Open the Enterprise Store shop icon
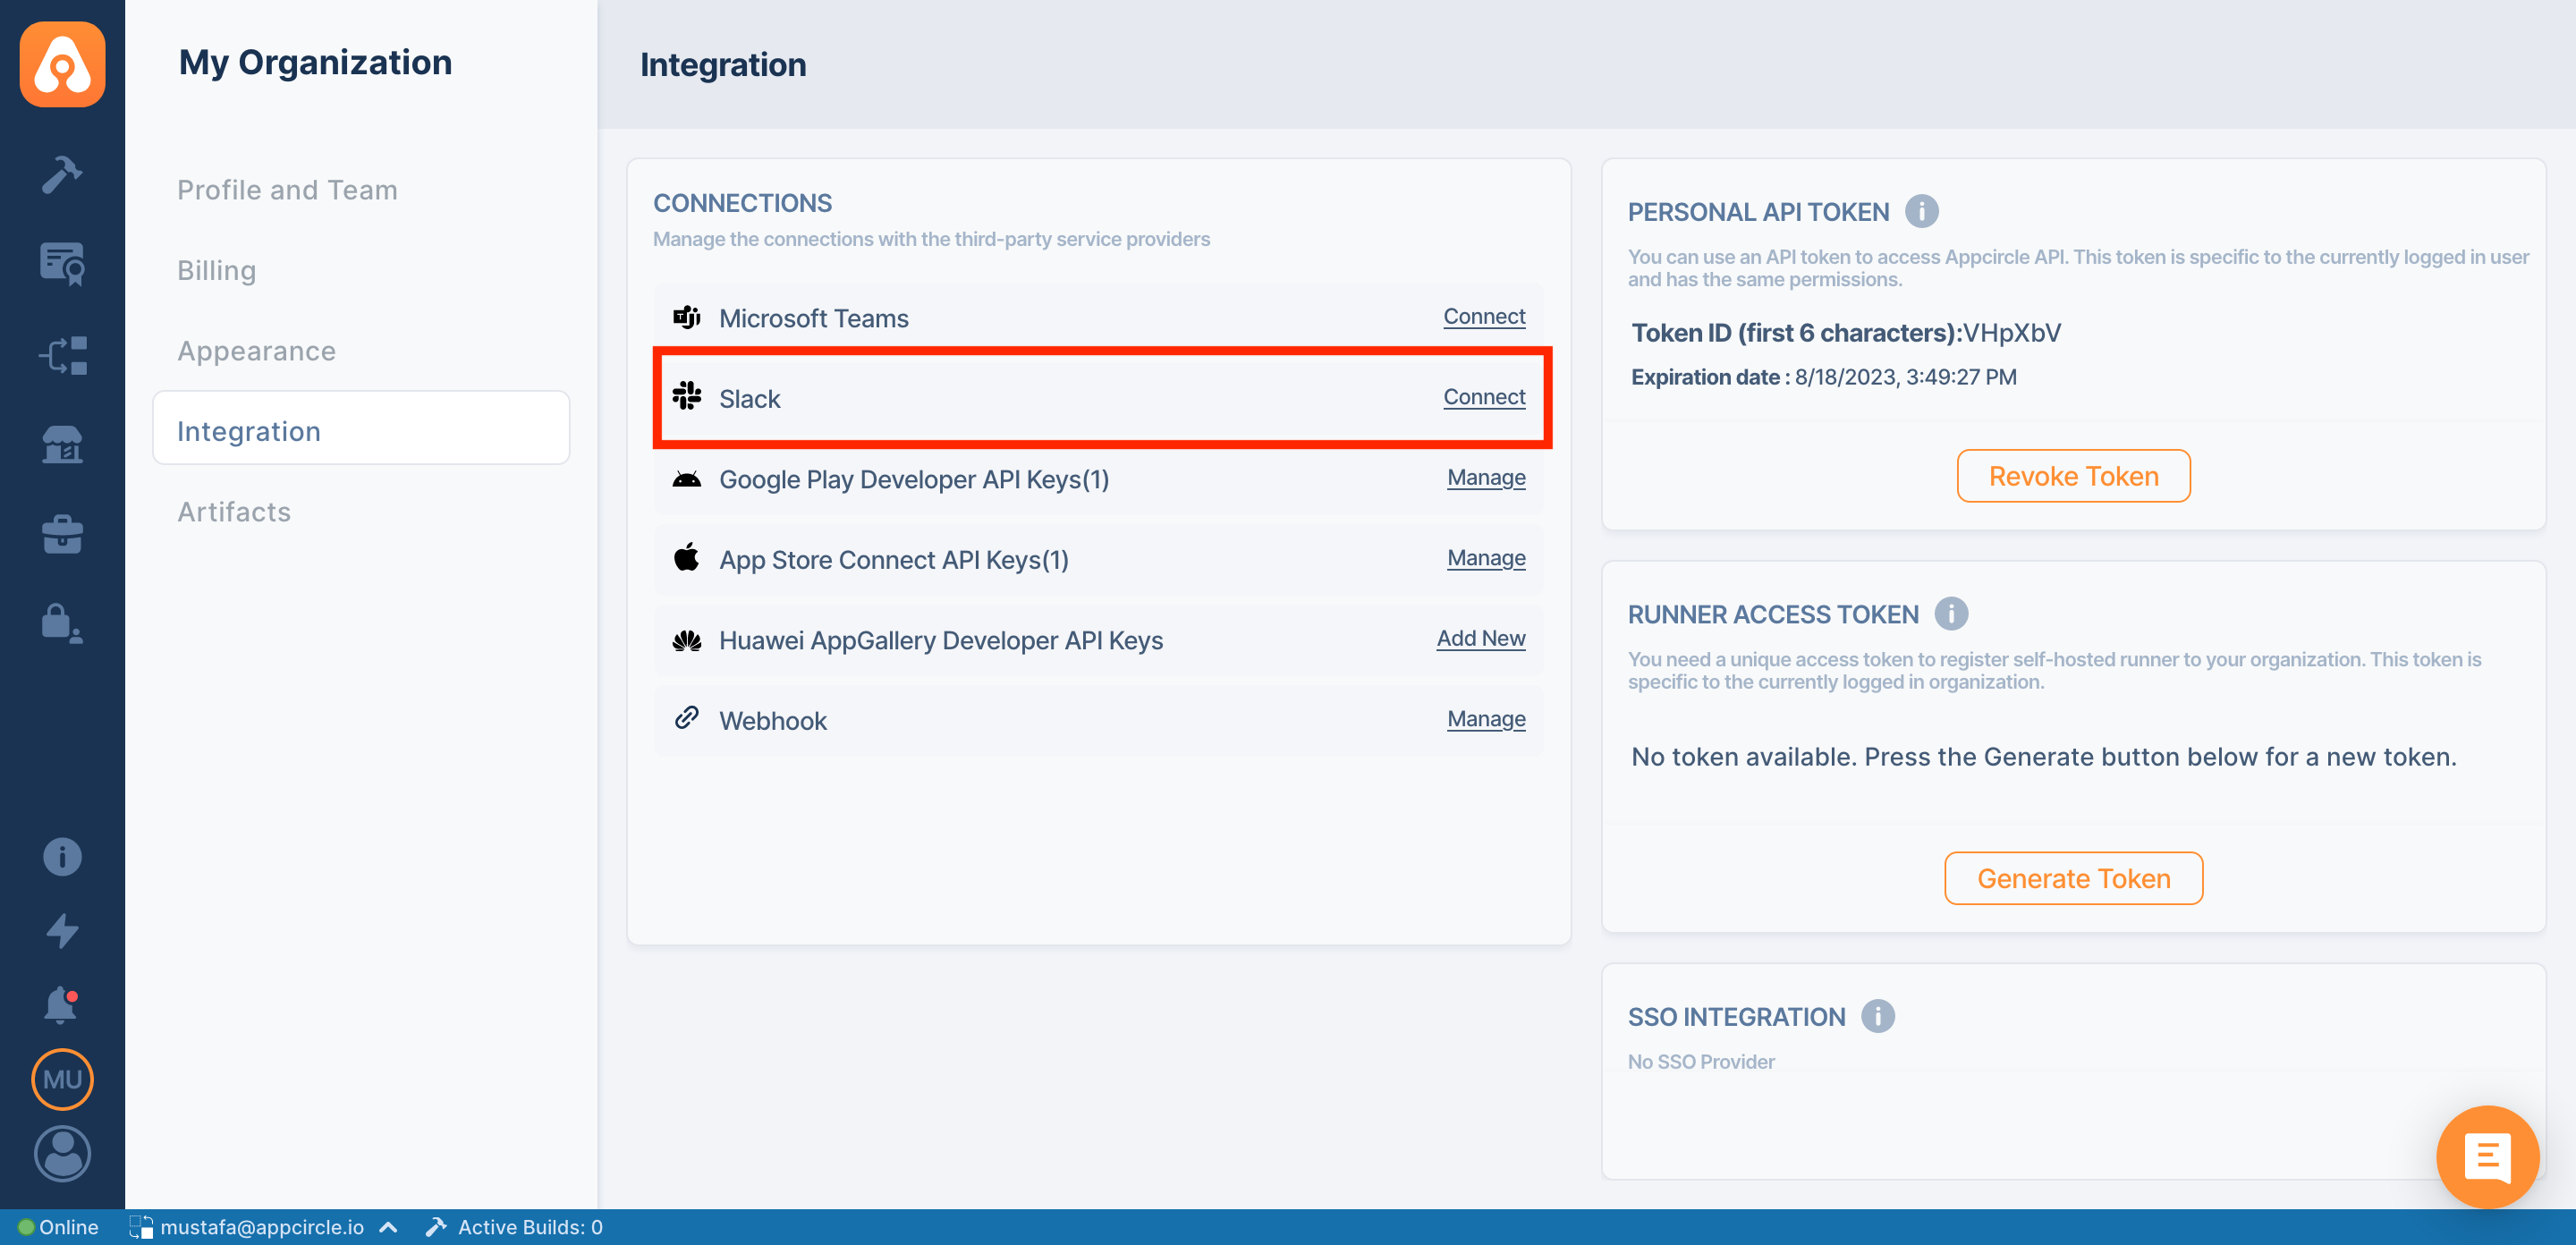 point(62,445)
